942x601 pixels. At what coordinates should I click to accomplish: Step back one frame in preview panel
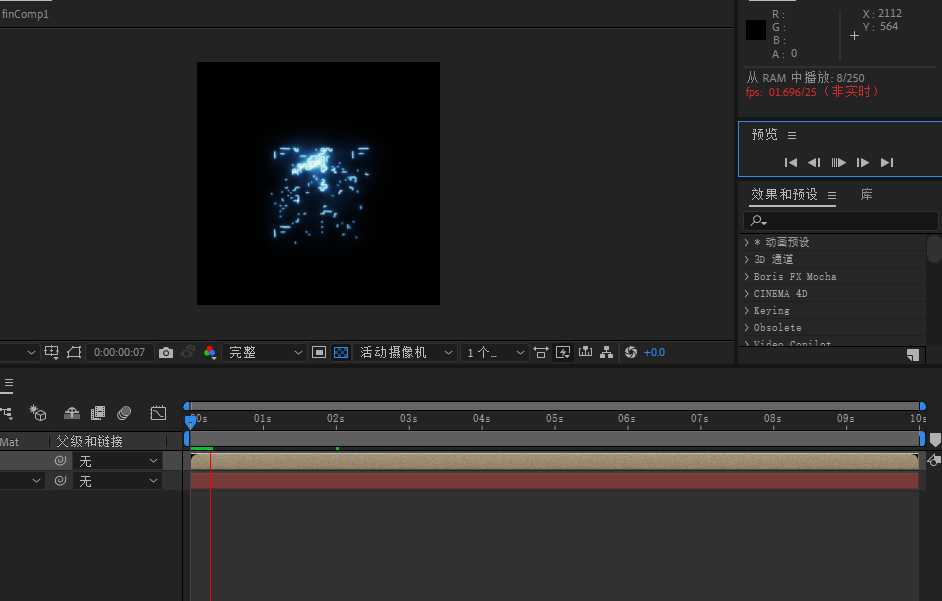click(814, 162)
